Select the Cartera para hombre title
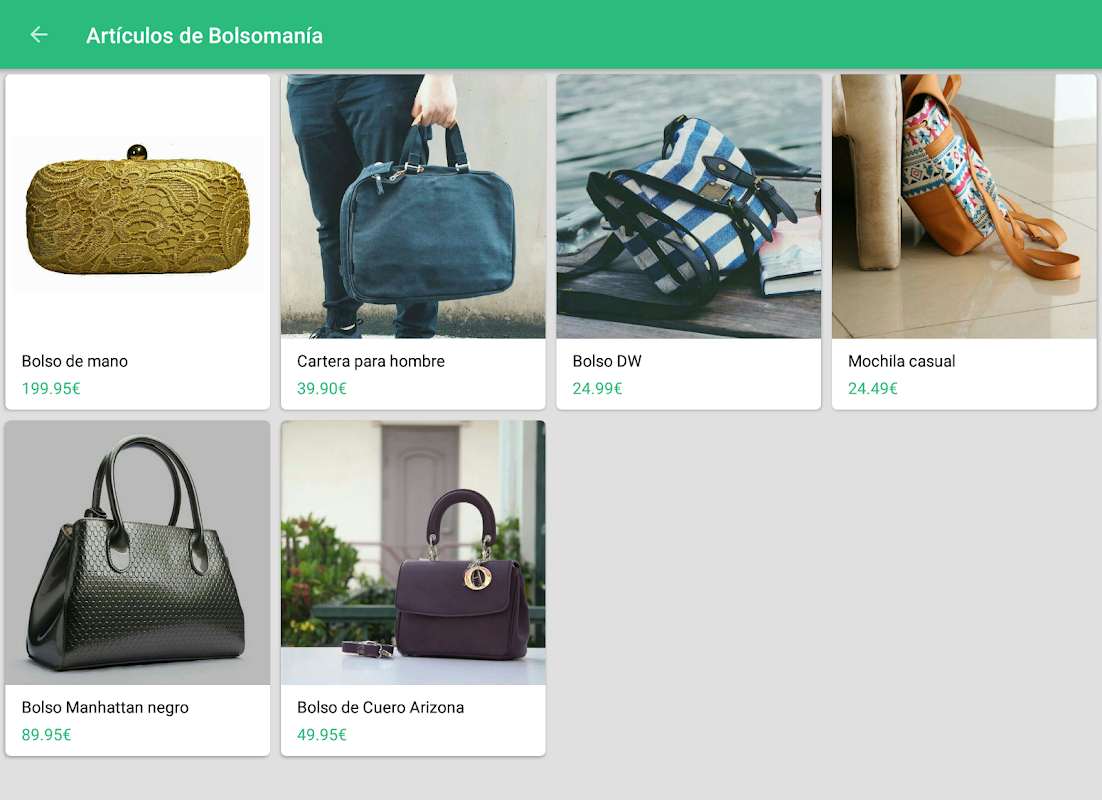Image resolution: width=1102 pixels, height=800 pixels. (371, 361)
